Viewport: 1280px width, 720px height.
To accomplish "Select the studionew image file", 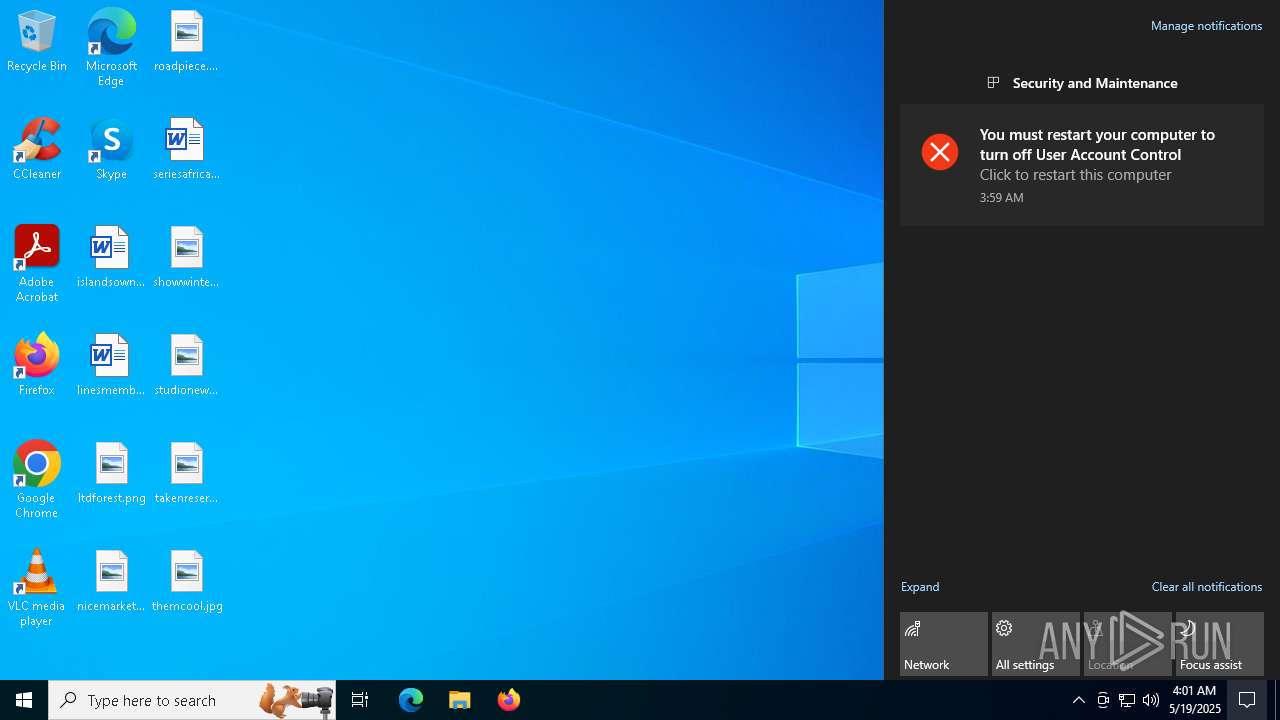I will 186,366.
